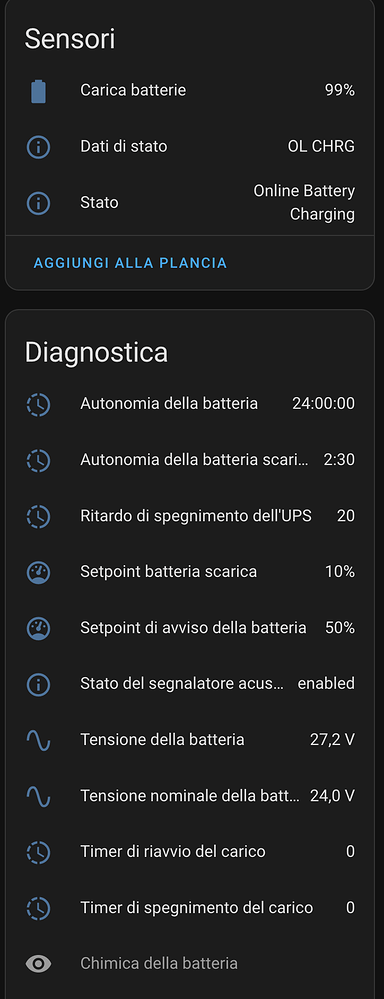Click the info icon next to Dati di stato
The width and height of the screenshot is (384, 999).
[x=38, y=147]
